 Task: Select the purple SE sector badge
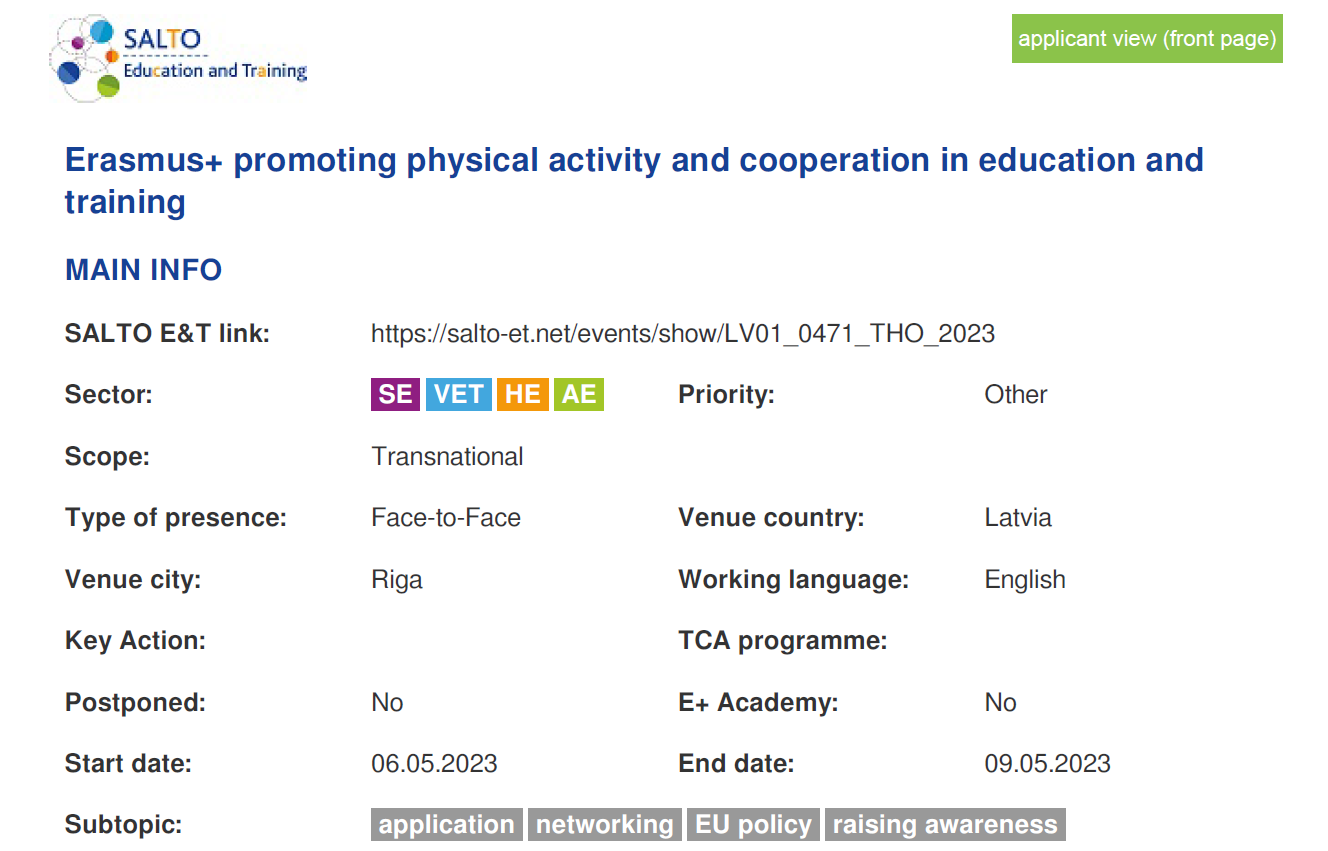click(395, 394)
